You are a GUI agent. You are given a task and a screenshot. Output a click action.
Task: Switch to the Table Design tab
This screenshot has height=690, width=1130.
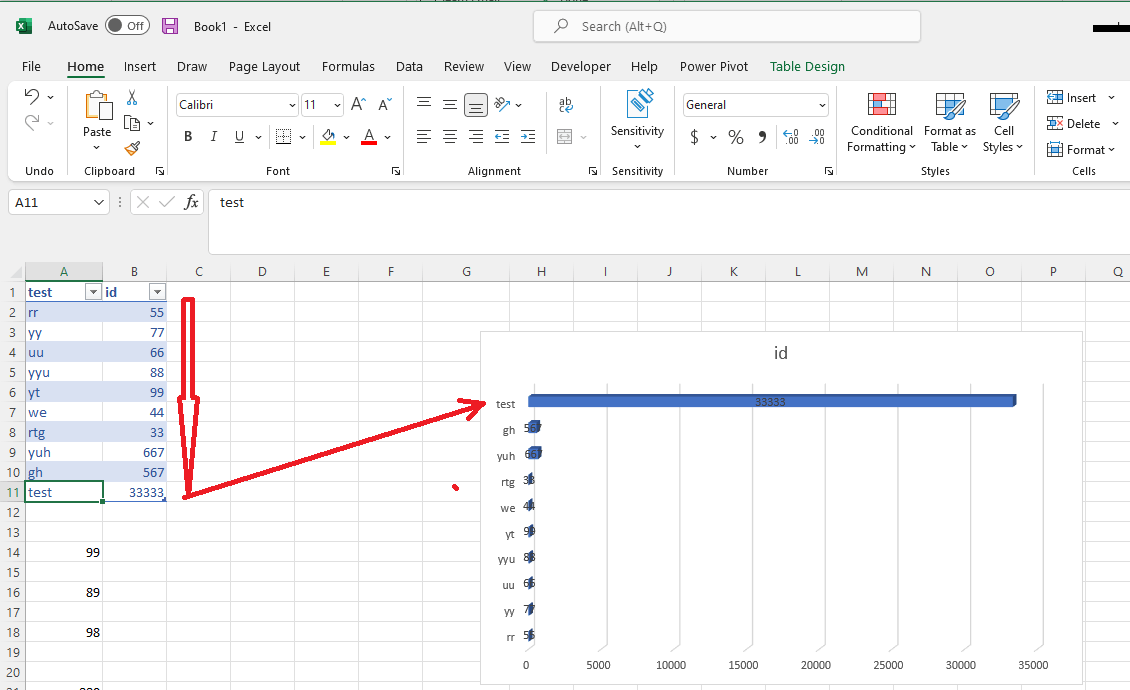[807, 66]
